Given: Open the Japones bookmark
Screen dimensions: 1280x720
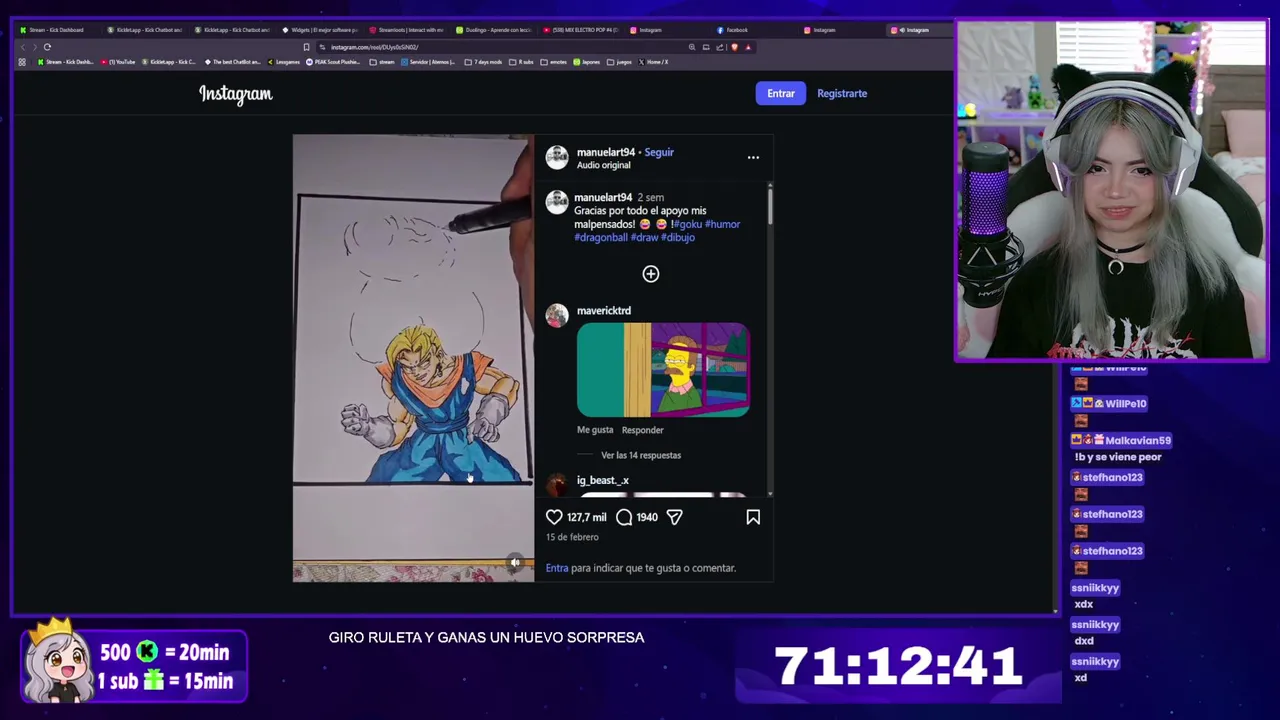Looking at the screenshot, I should [587, 62].
